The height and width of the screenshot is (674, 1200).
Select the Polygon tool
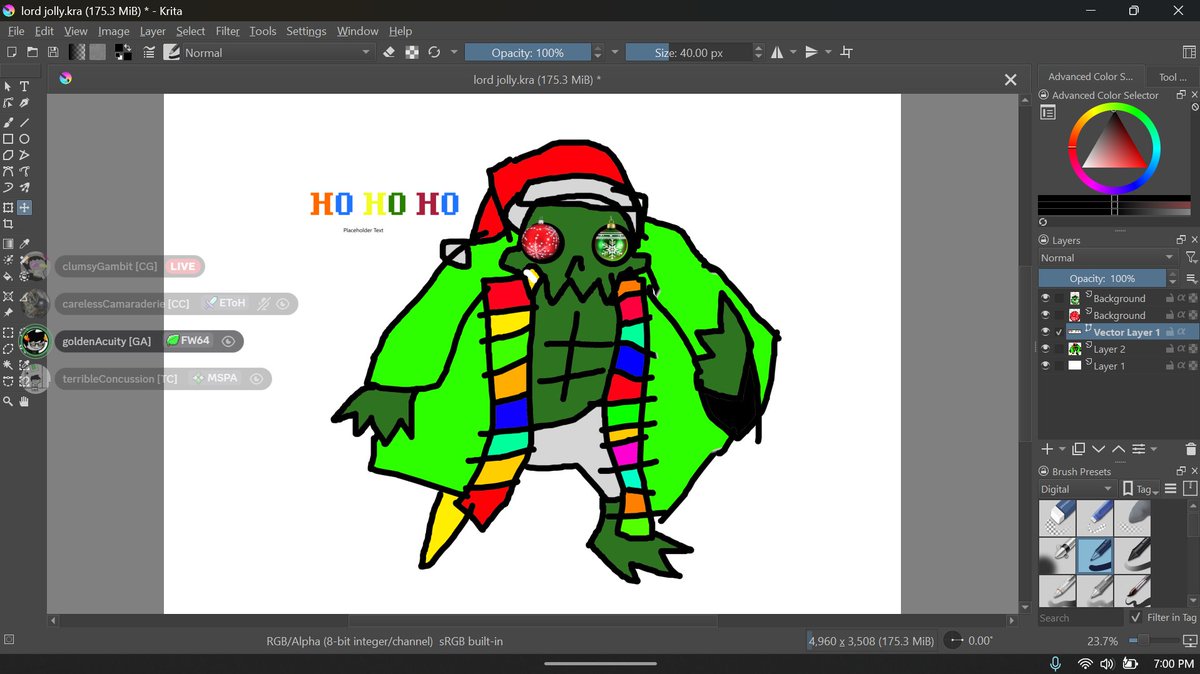tap(8, 155)
